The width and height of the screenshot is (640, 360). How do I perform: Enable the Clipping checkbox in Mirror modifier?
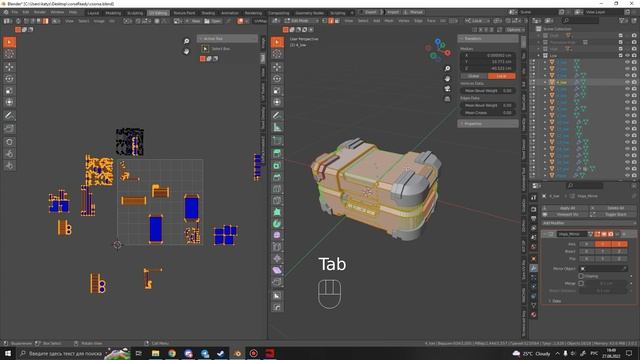pos(581,276)
